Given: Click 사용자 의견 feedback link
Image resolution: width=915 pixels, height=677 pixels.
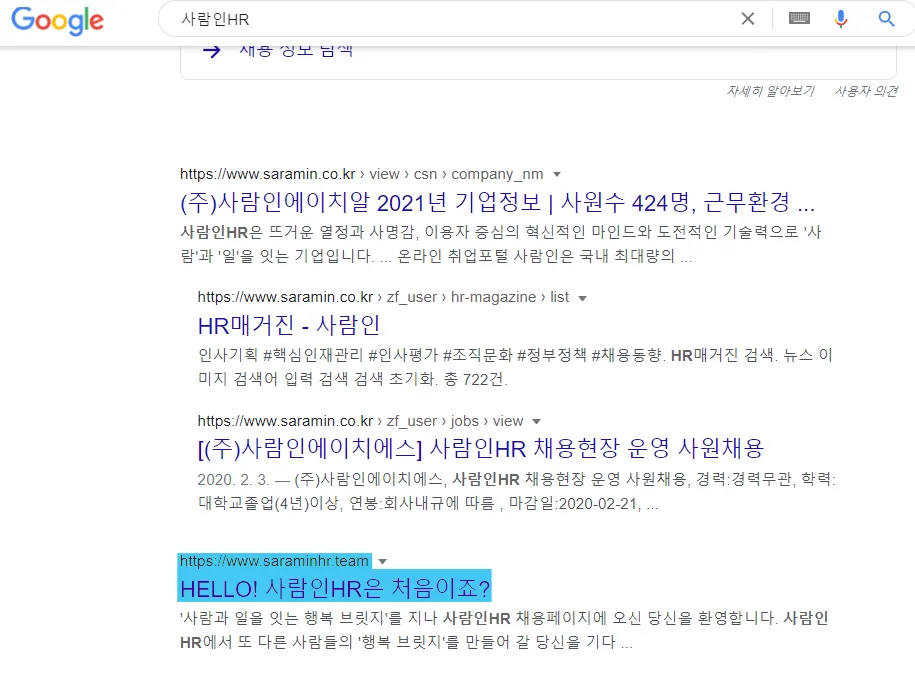Looking at the screenshot, I should (x=866, y=91).
